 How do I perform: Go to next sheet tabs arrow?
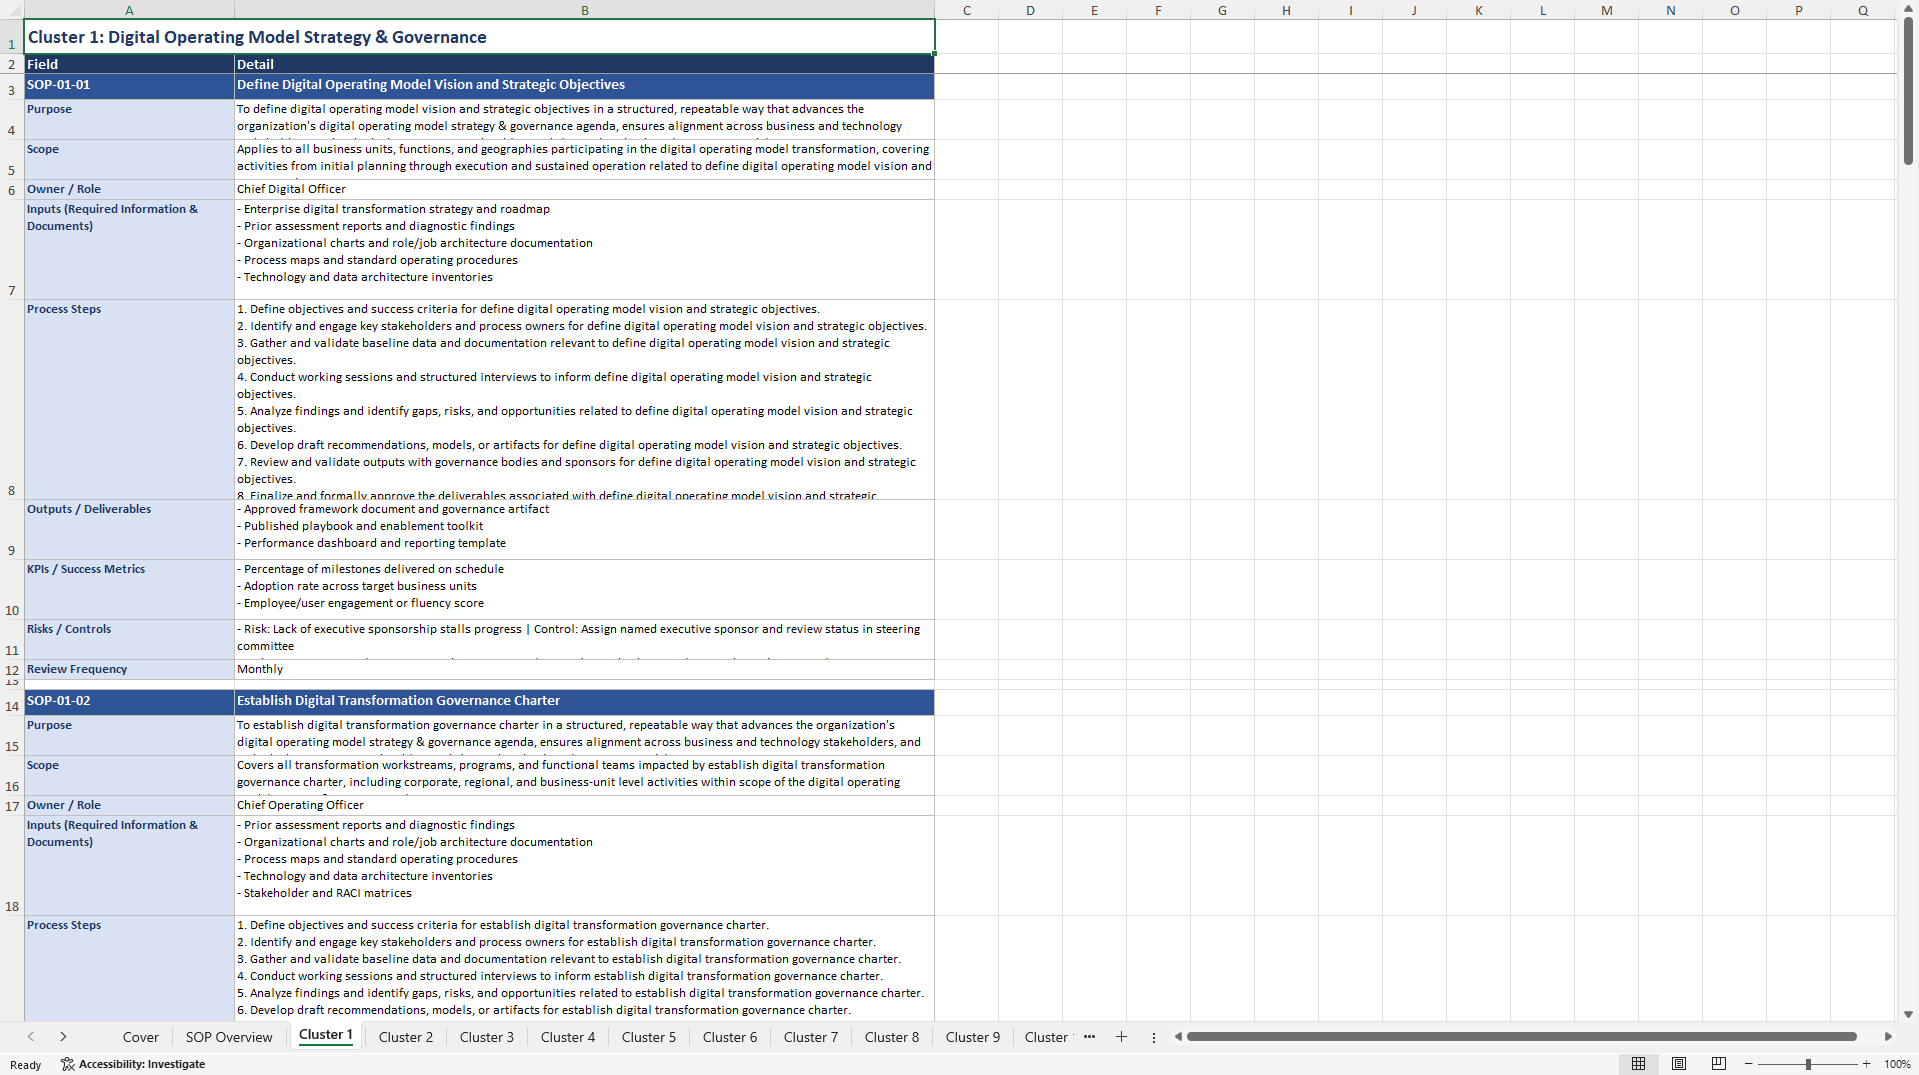tap(63, 1037)
